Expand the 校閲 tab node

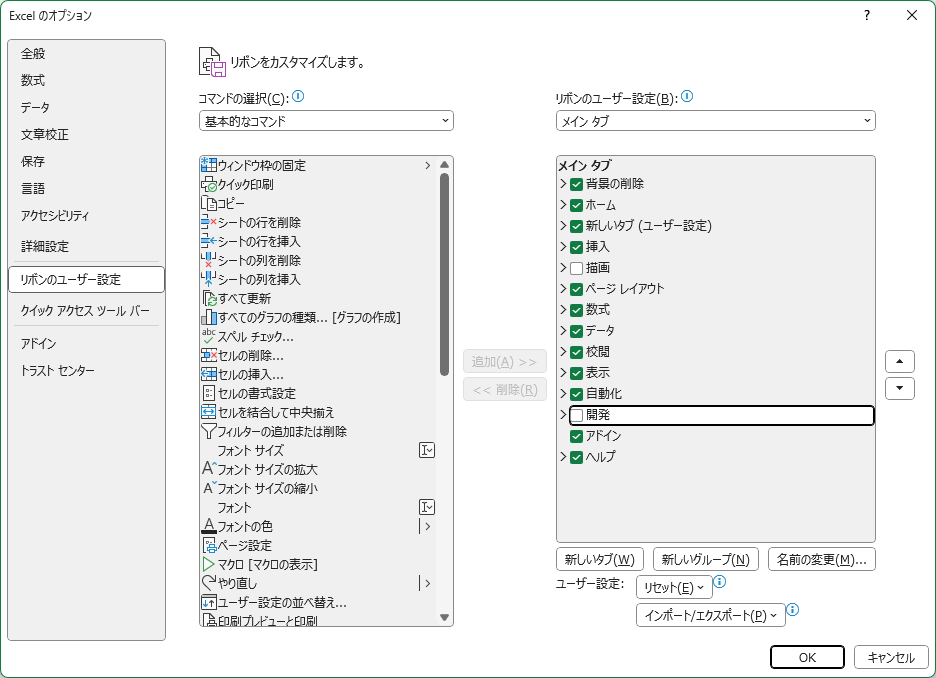click(563, 352)
